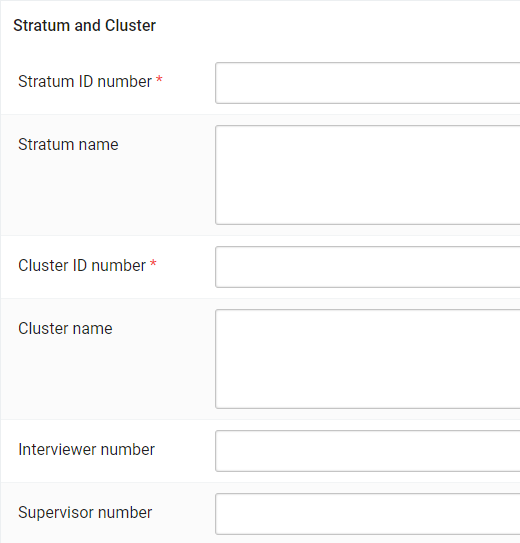Click the Cluster name label text
Screen dimensions: 520x543
tap(65, 328)
